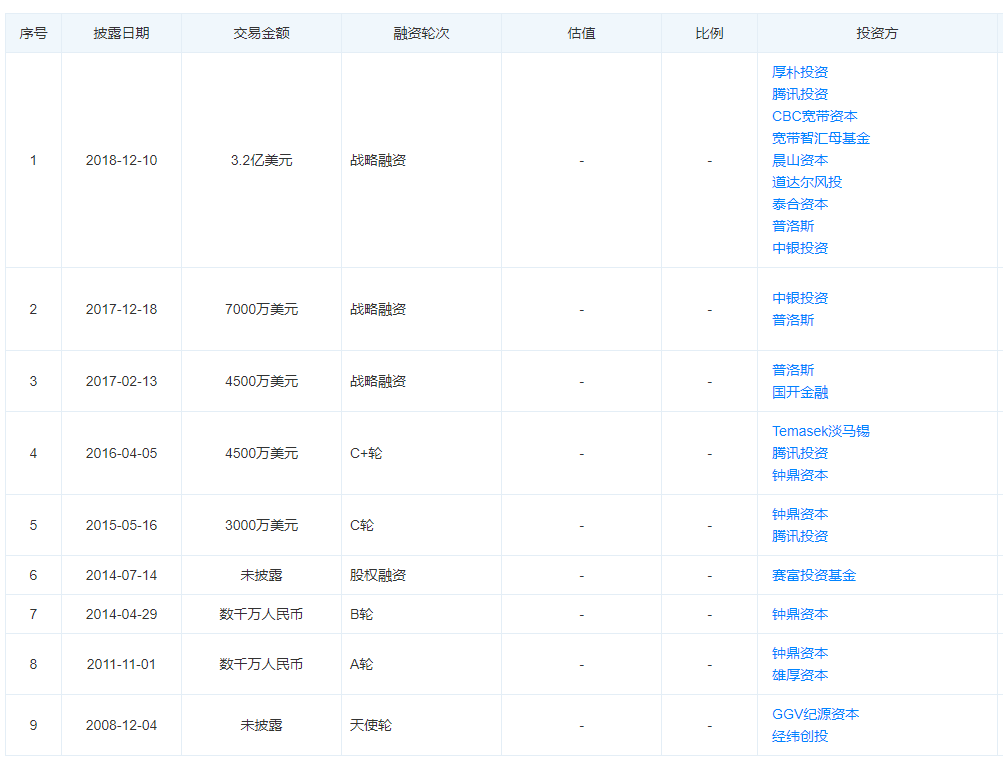The height and width of the screenshot is (760, 1003).
Task: Open 国开金融 investor link
Action: (800, 392)
